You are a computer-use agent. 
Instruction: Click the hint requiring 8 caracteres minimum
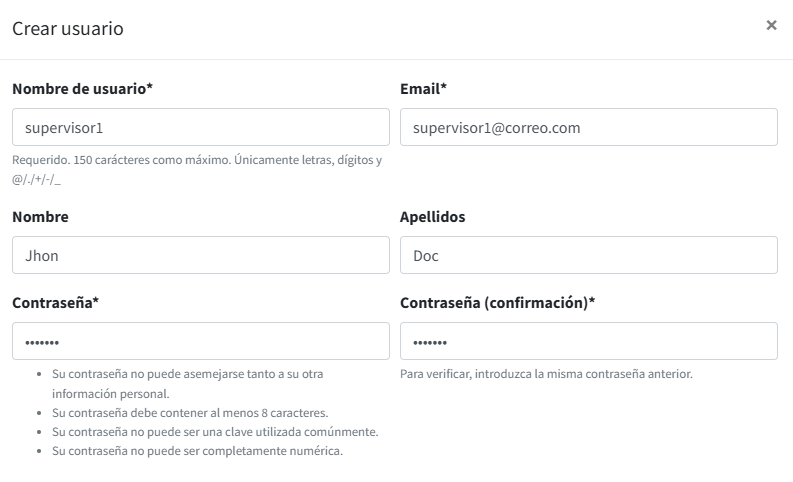tap(189, 413)
